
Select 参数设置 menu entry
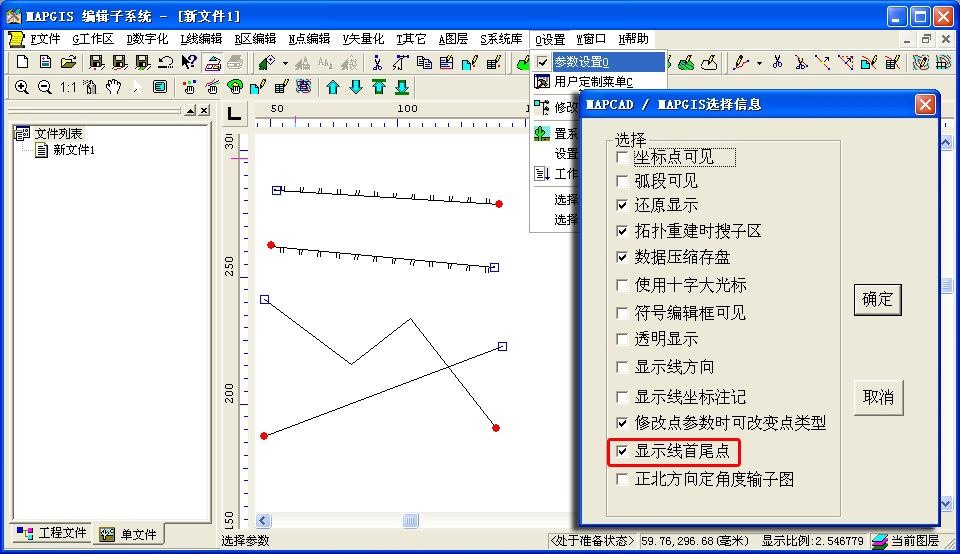coord(599,62)
